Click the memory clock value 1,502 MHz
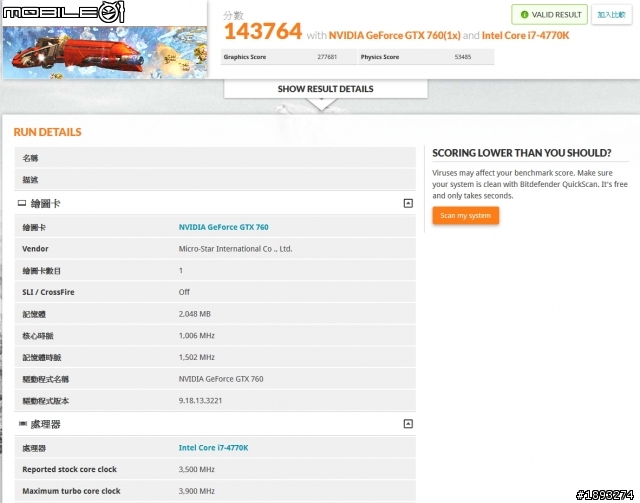This screenshot has height=503, width=640. coord(197,357)
